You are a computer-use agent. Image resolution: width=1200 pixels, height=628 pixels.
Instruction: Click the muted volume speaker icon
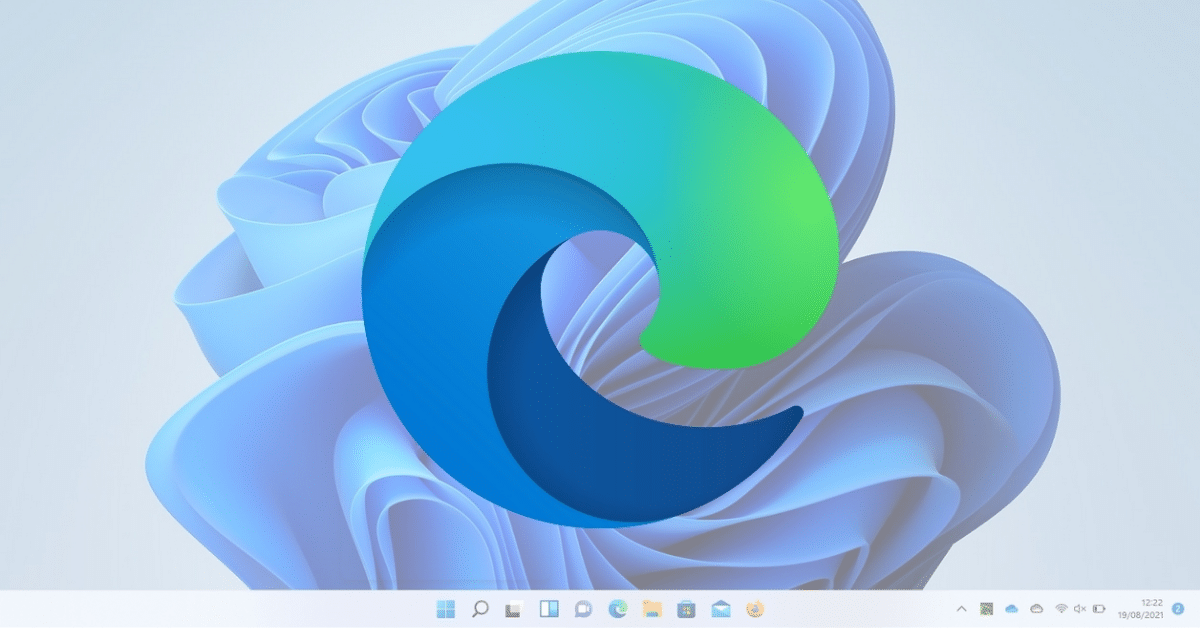tap(1080, 608)
